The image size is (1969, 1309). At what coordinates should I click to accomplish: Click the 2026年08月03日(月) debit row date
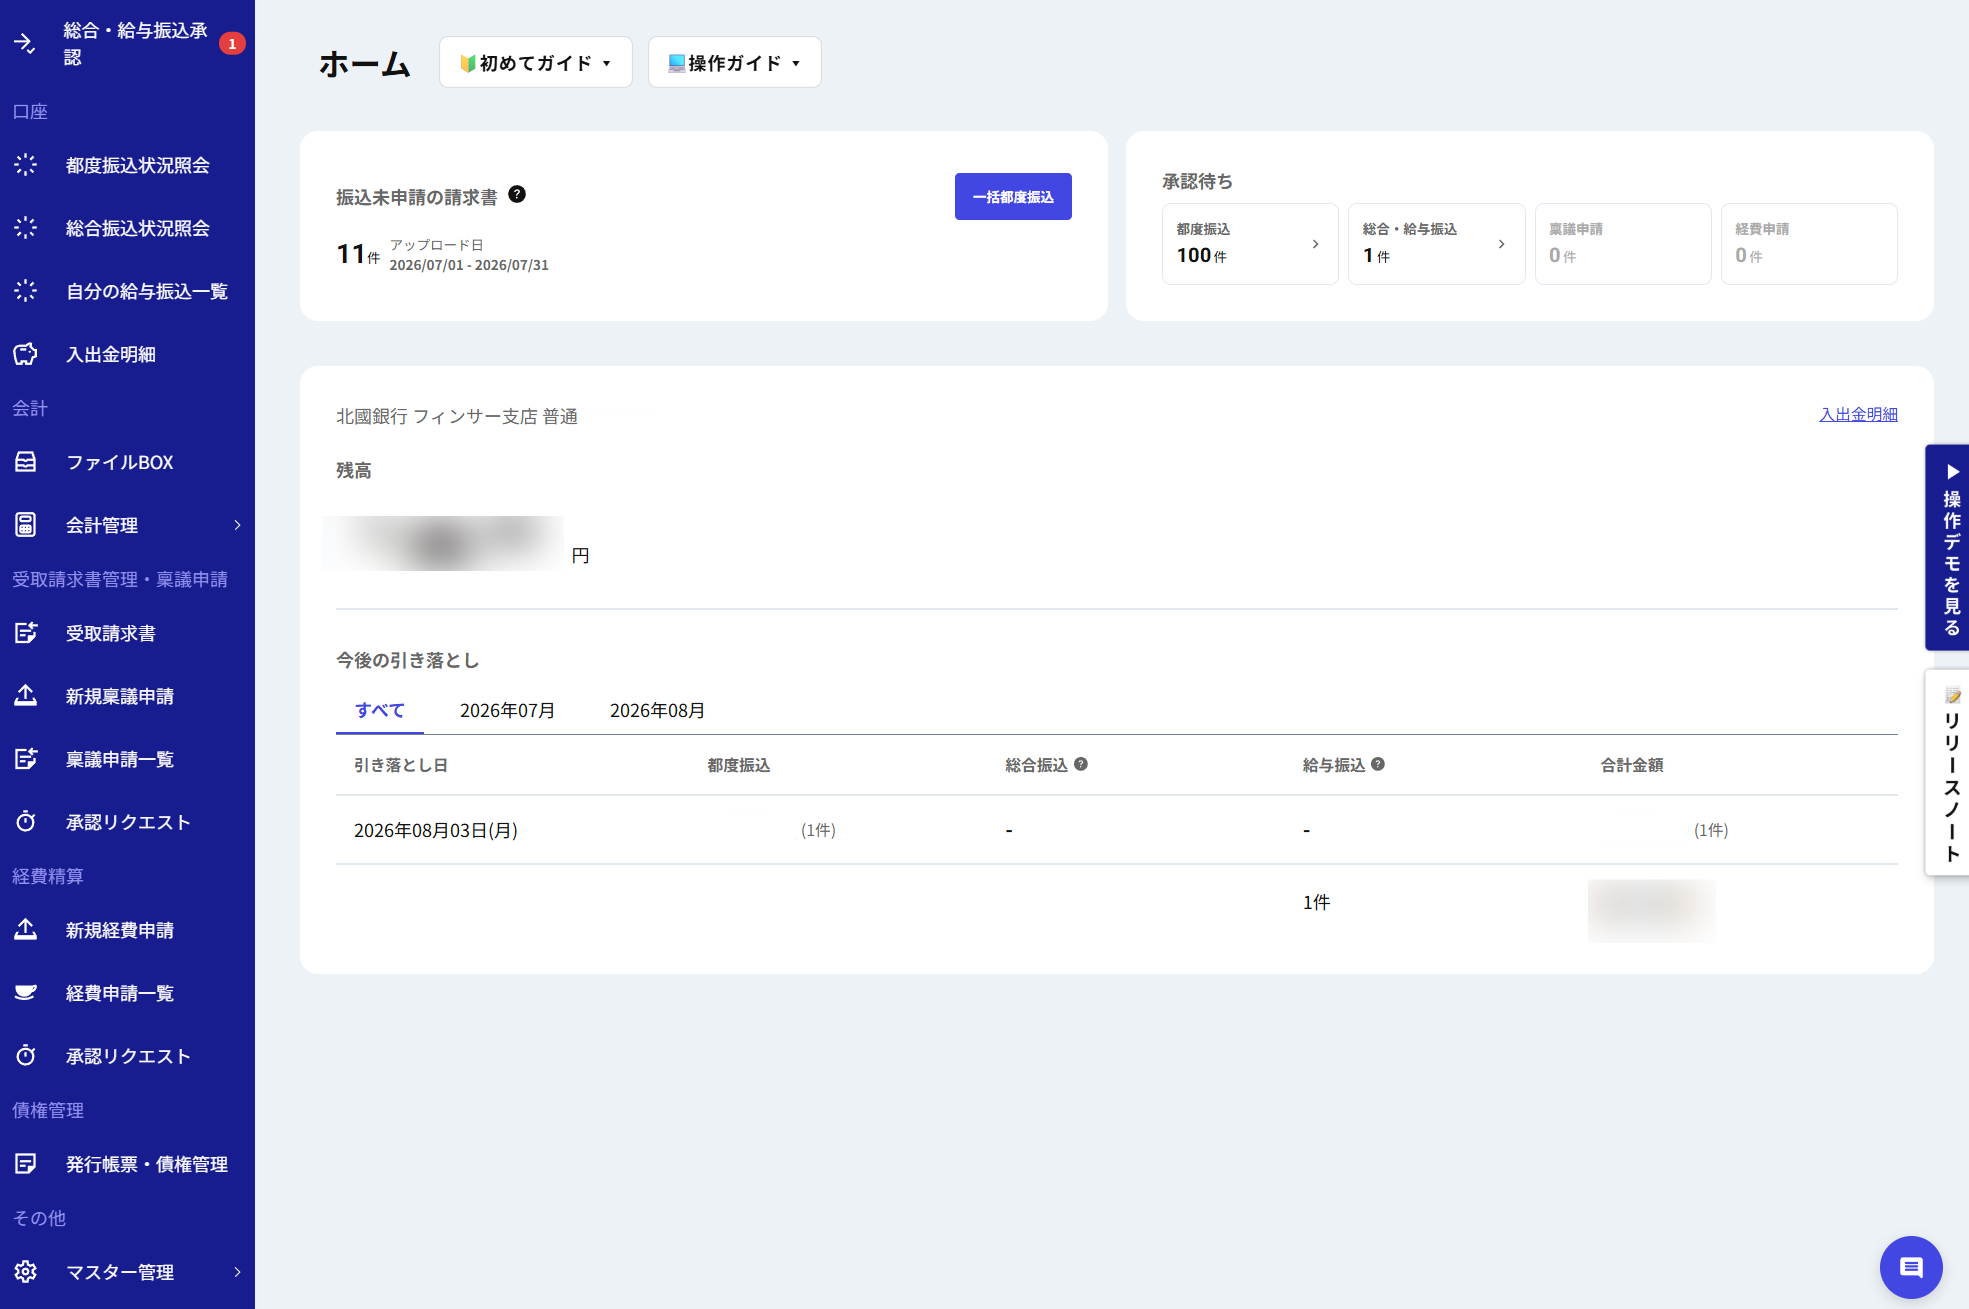coord(436,830)
